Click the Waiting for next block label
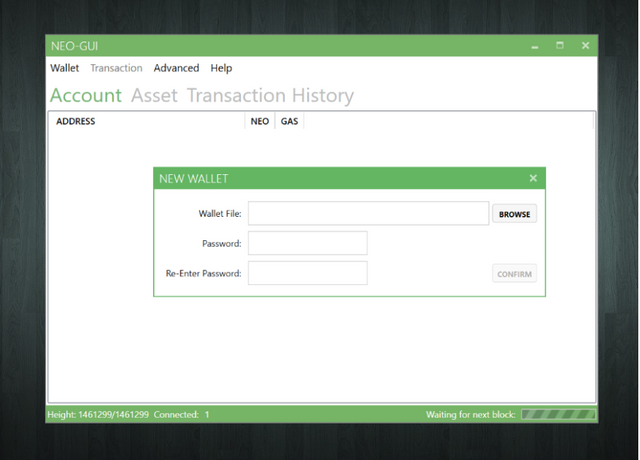640x460 pixels. point(471,415)
